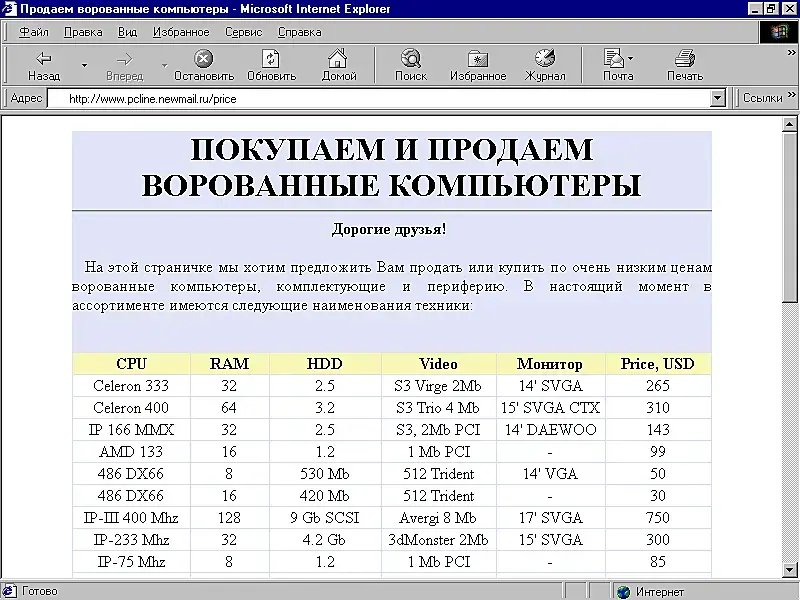Click the Celeron 400 cell
Image resolution: width=800 pixels, height=600 pixels.
coord(131,408)
